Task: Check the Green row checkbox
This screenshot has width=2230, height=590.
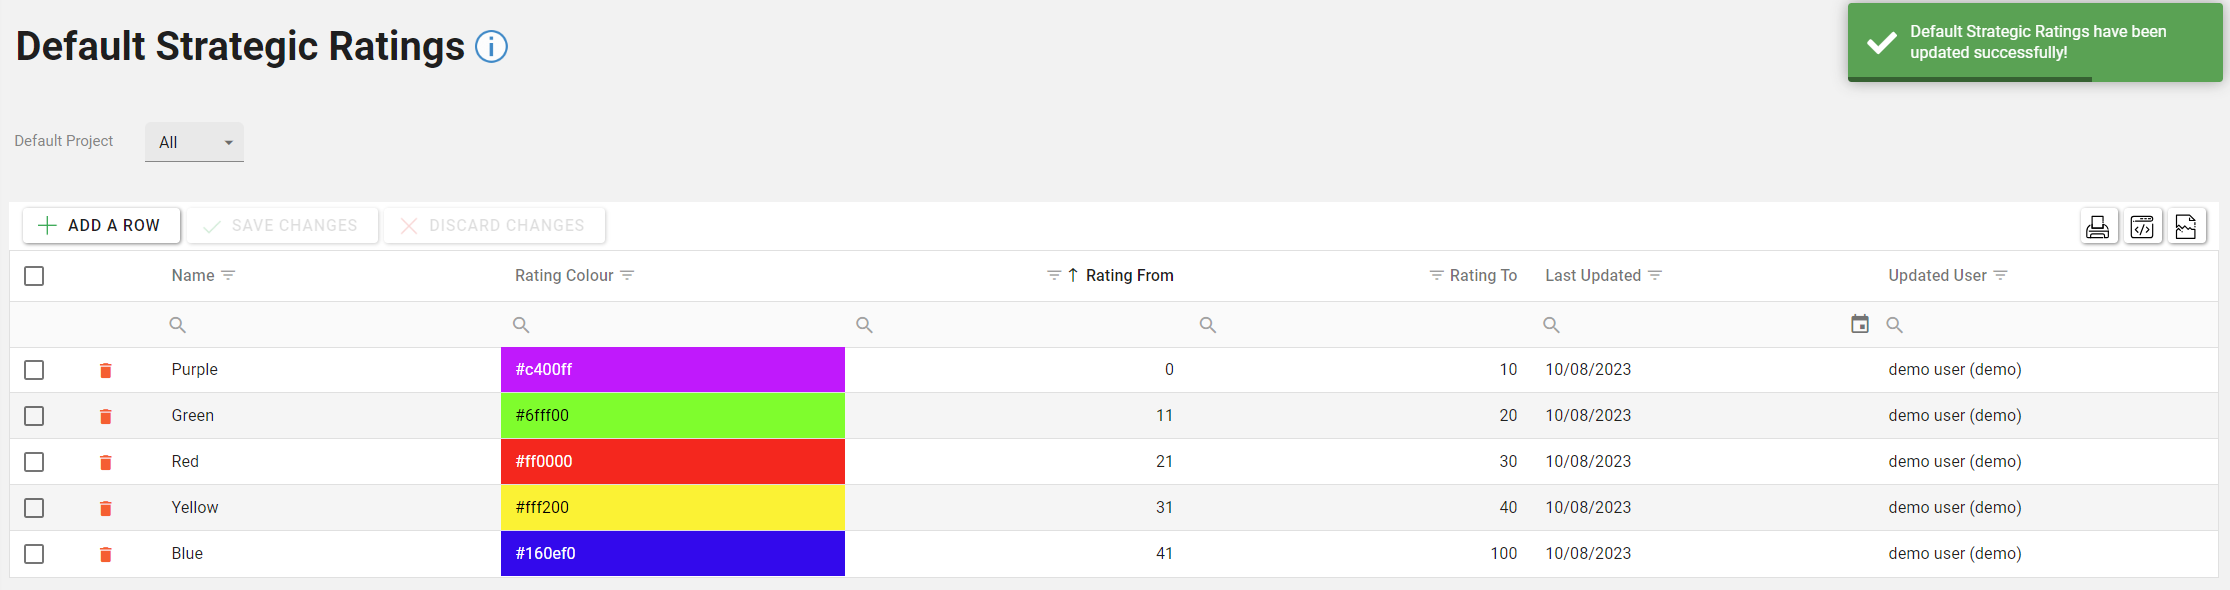Action: pos(34,416)
